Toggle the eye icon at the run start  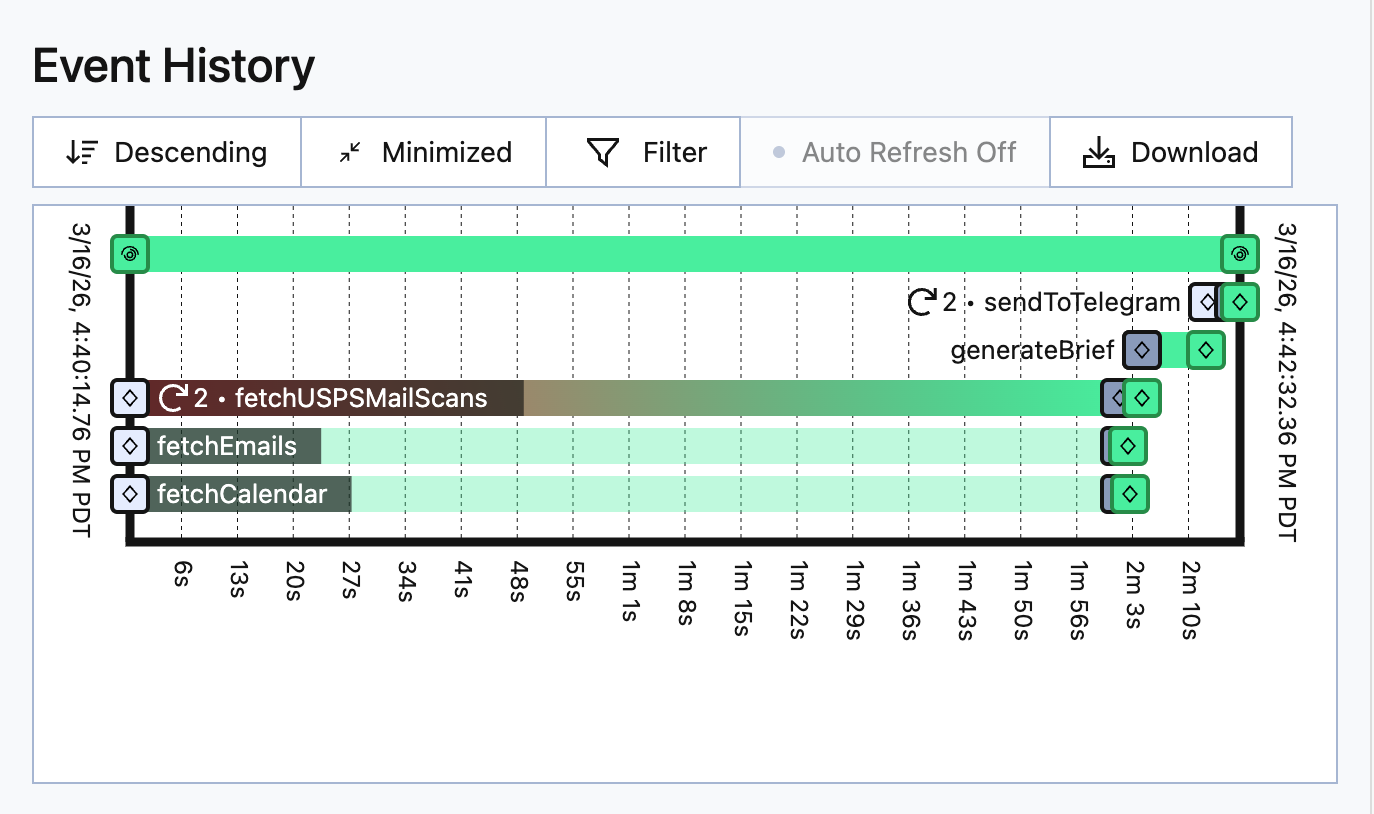130,254
